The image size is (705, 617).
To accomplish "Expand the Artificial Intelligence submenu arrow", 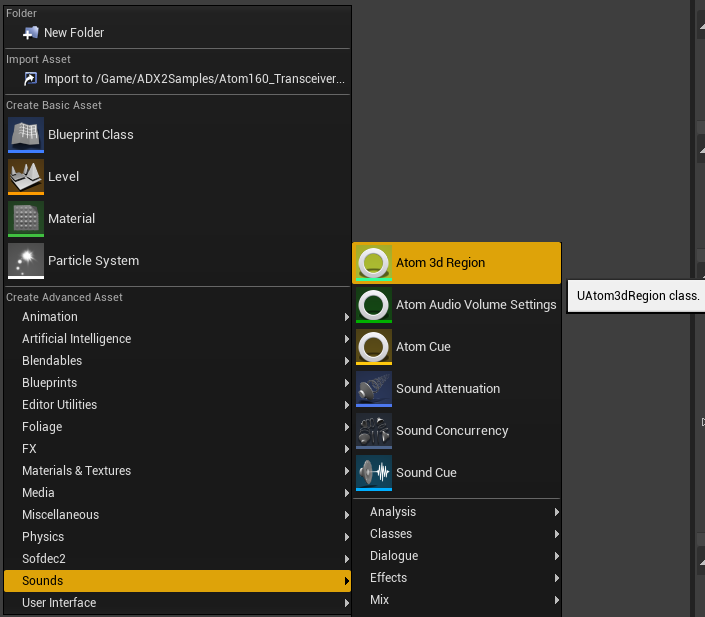I will 347,339.
